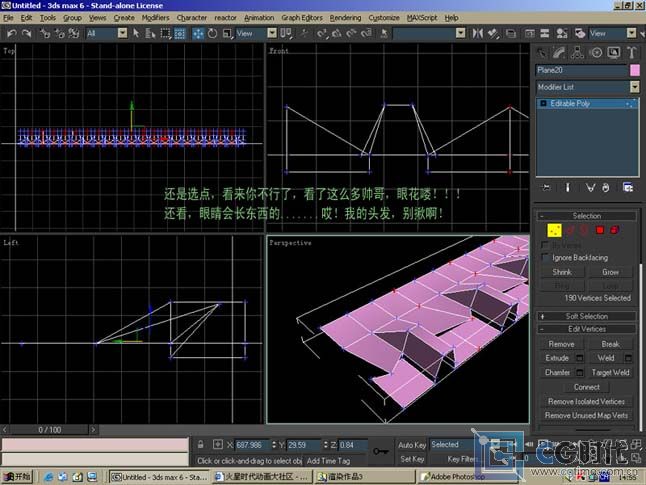Activate Select and Uniform Scale tool
Image resolution: width=646 pixels, height=485 pixels.
(x=227, y=33)
